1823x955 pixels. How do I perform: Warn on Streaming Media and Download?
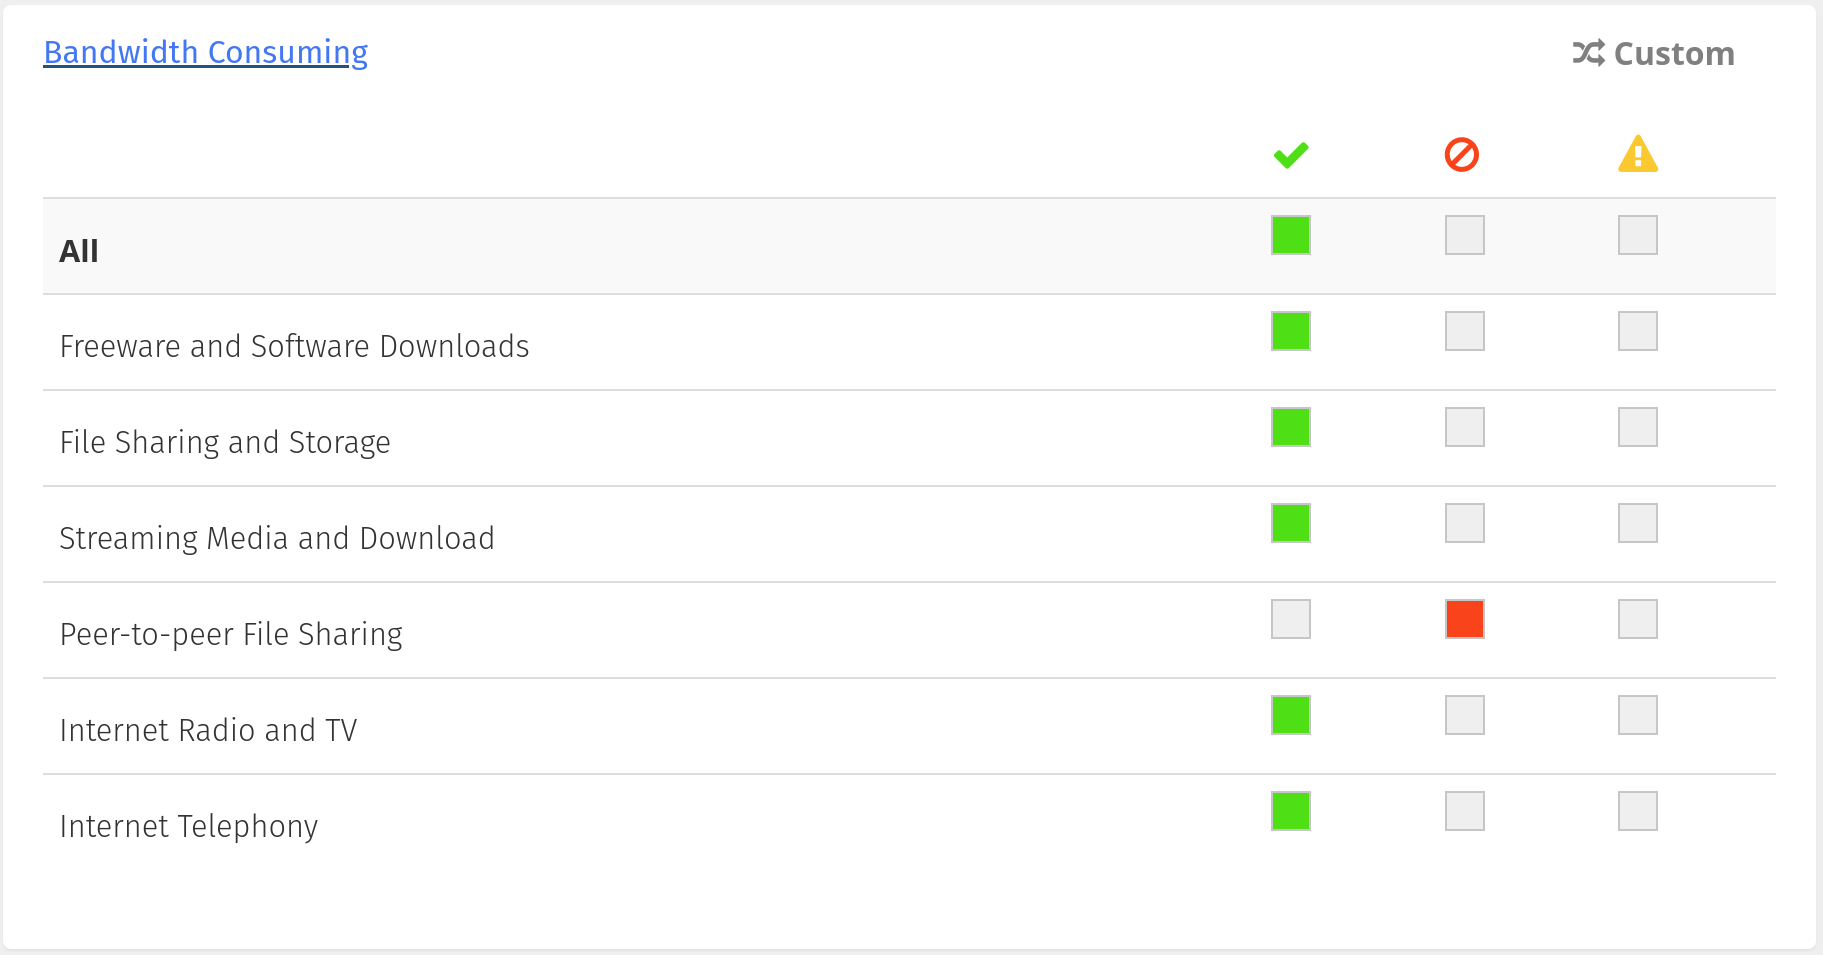coord(1638,523)
